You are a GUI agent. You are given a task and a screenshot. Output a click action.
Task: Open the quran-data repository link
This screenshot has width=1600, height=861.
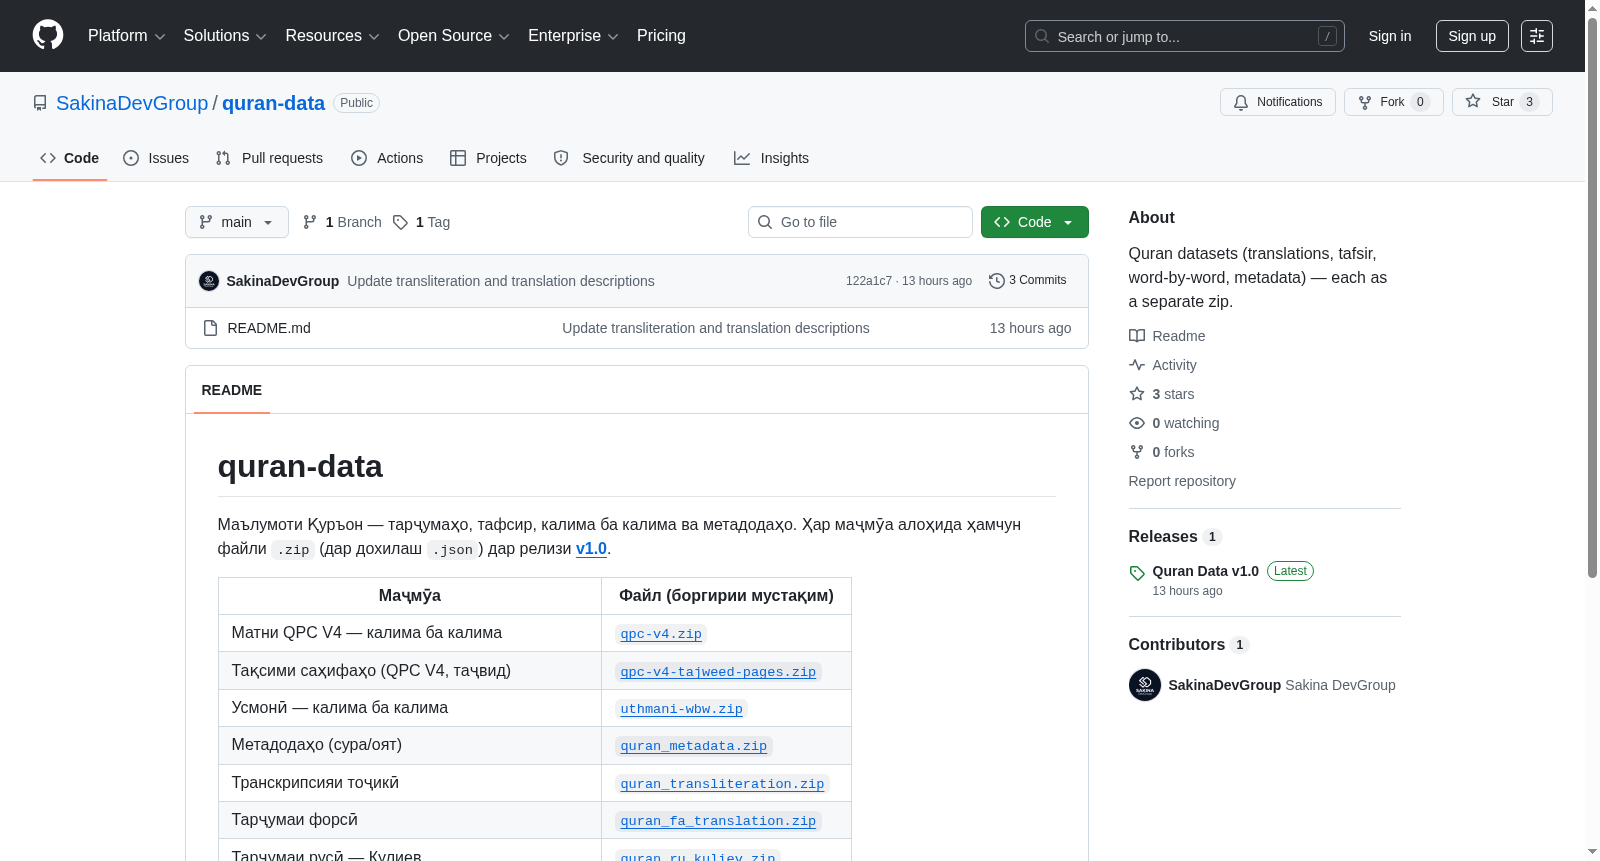point(273,103)
